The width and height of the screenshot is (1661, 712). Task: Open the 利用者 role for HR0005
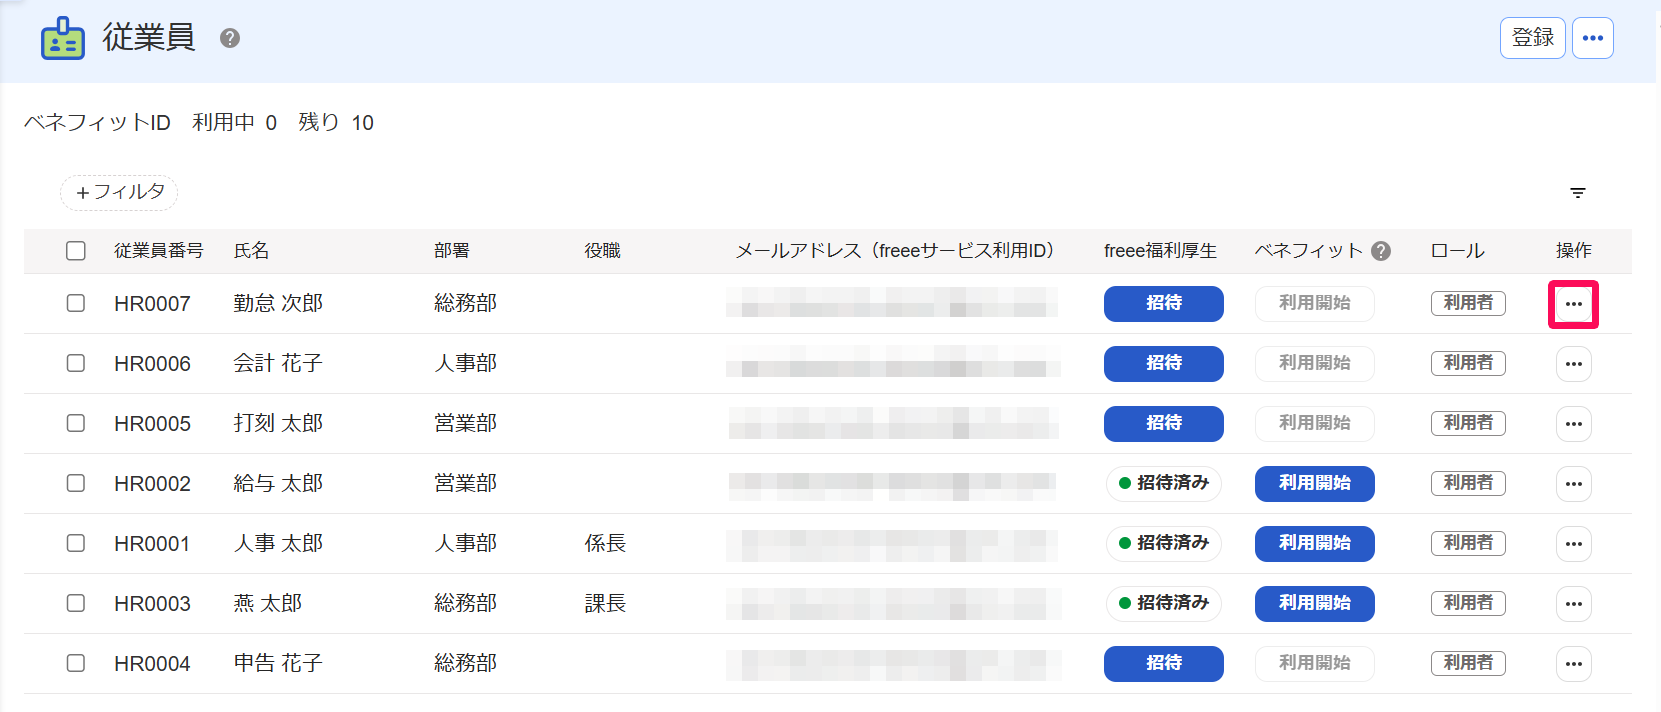(x=1467, y=423)
